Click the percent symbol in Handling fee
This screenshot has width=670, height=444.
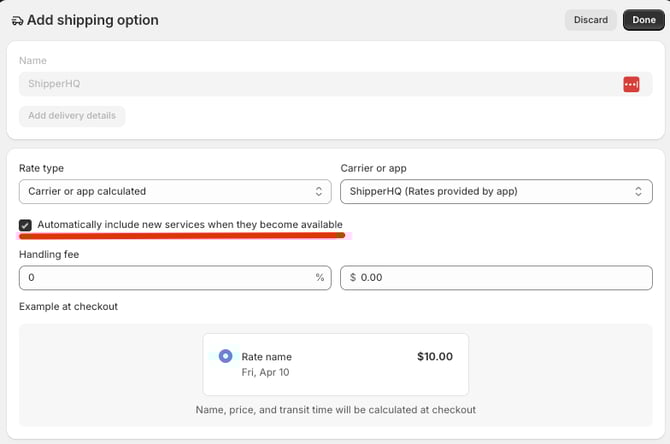[320, 277]
